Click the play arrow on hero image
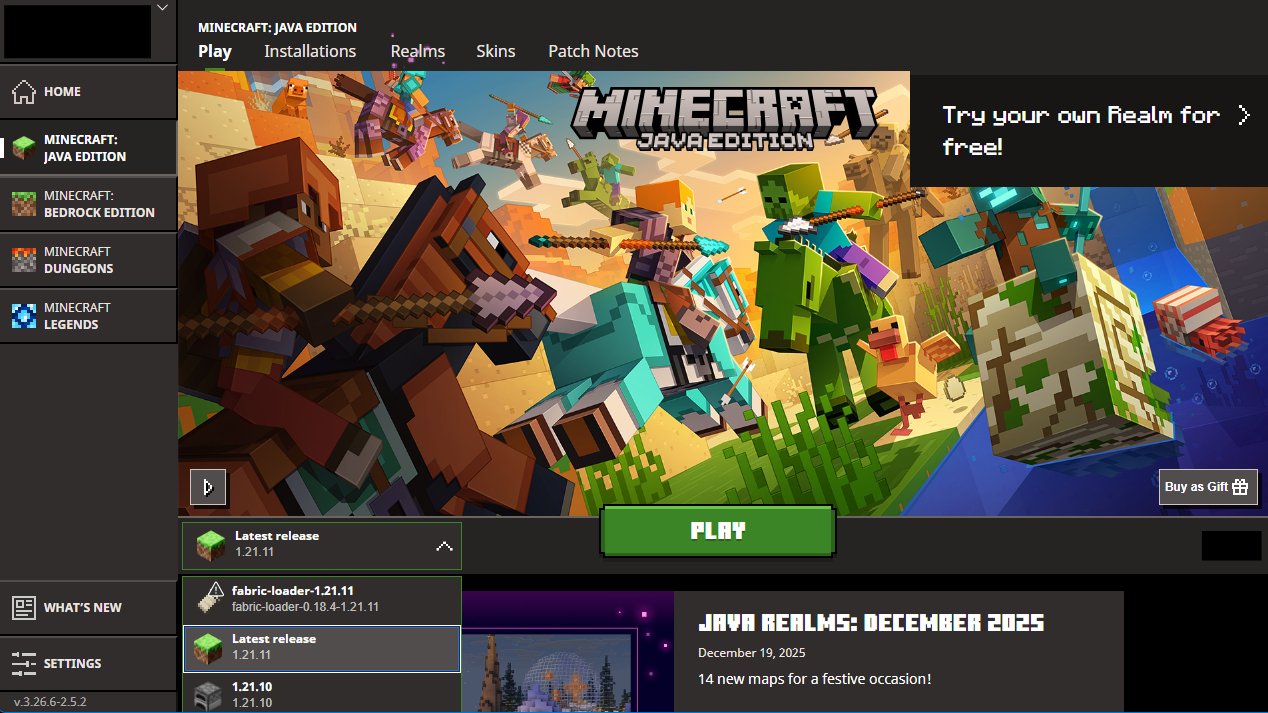Viewport: 1268px width, 713px height. 208,487
